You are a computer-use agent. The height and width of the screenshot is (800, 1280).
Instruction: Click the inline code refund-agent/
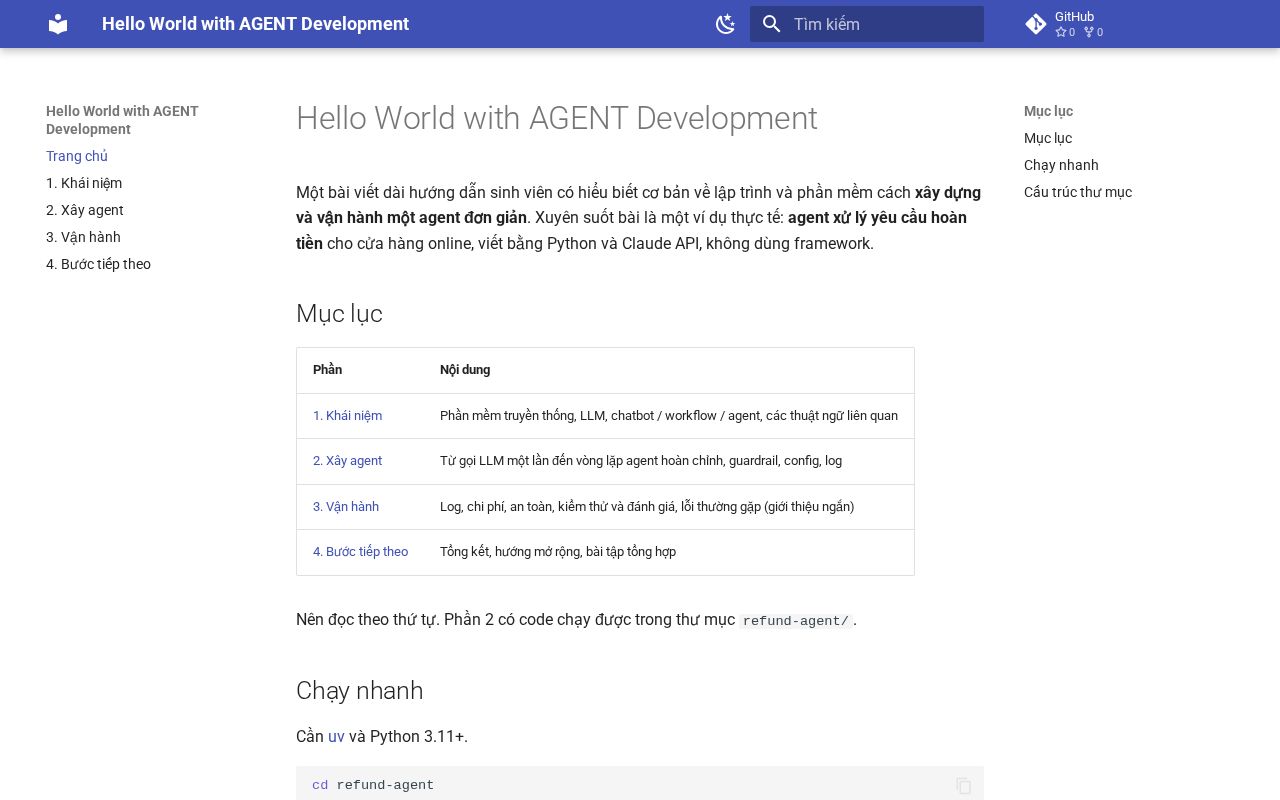click(796, 621)
